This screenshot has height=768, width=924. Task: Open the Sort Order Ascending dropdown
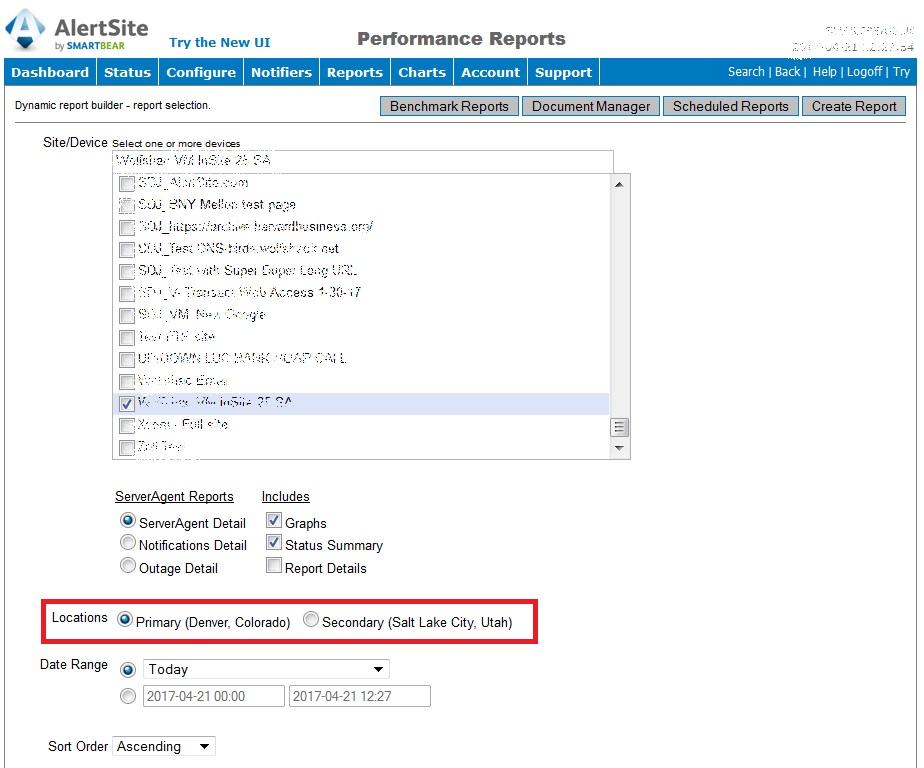coord(163,746)
